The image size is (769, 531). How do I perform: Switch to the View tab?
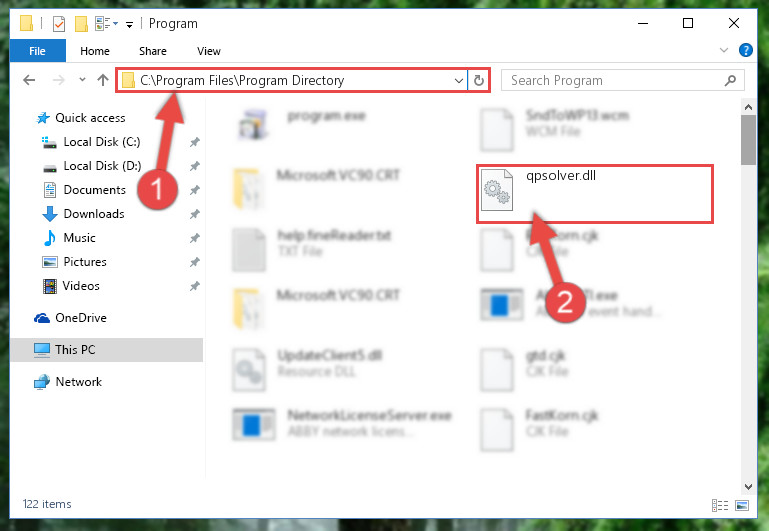[x=208, y=51]
